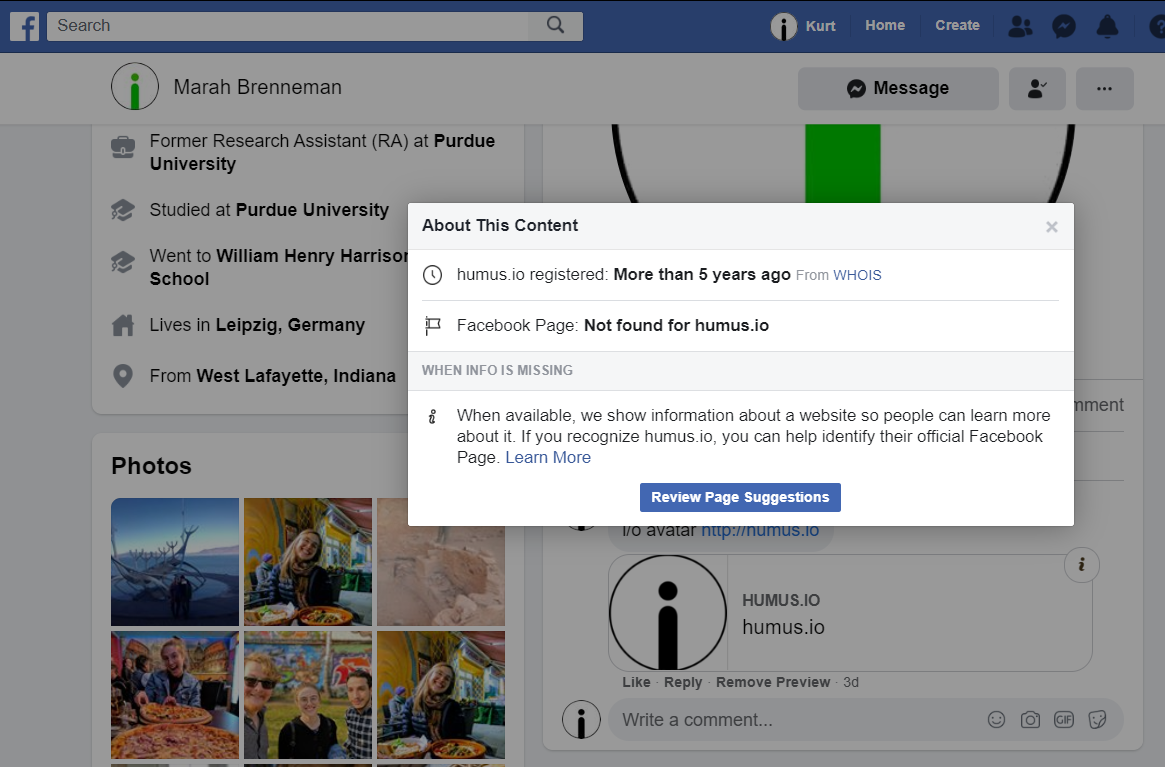This screenshot has height=767, width=1165.
Task: Open the WHOIS link
Action: 857,275
